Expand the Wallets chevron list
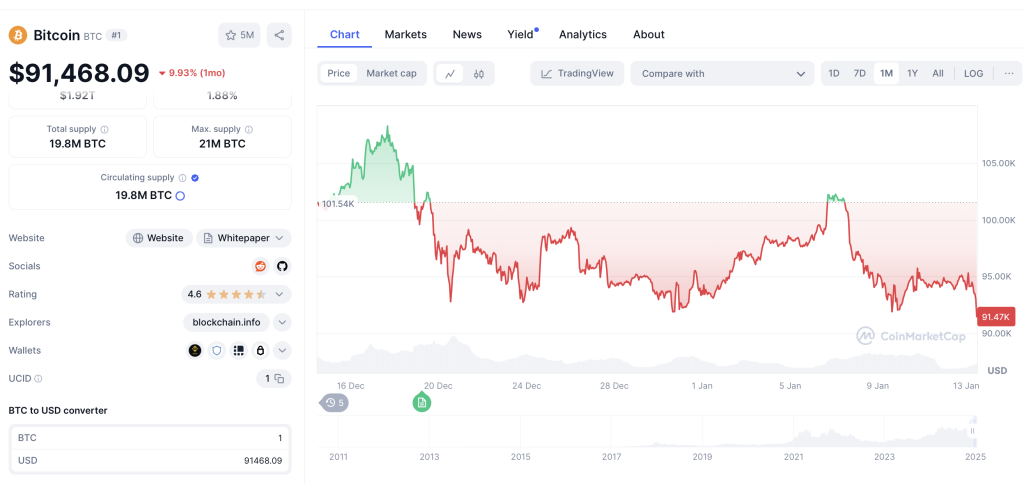The height and width of the screenshot is (484, 1024). tap(282, 351)
